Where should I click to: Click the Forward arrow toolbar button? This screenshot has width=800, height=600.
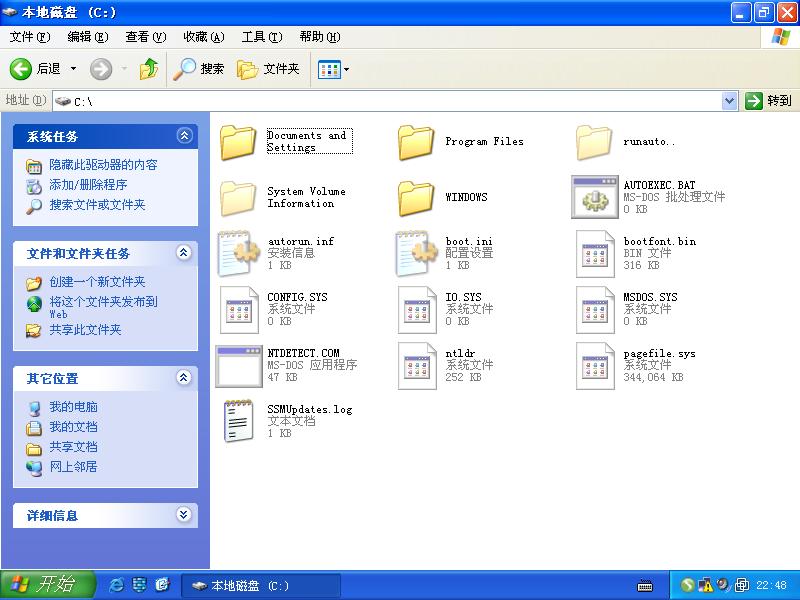[101, 69]
